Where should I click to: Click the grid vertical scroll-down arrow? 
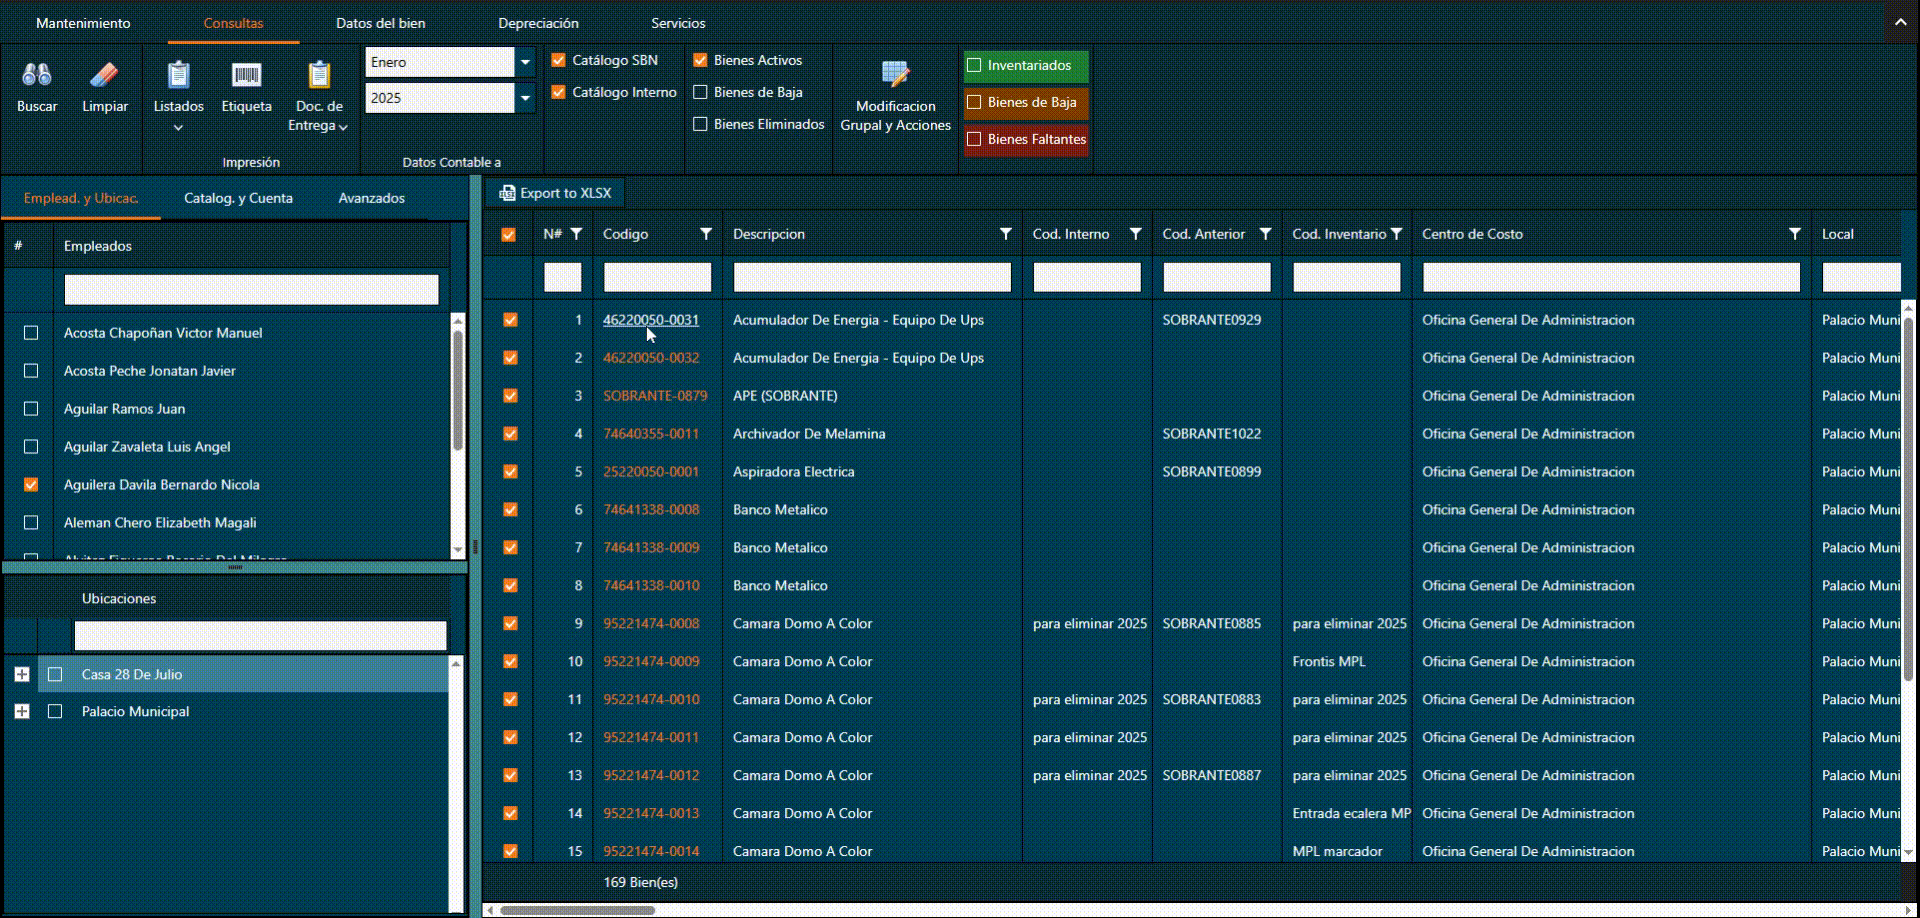[1909, 853]
